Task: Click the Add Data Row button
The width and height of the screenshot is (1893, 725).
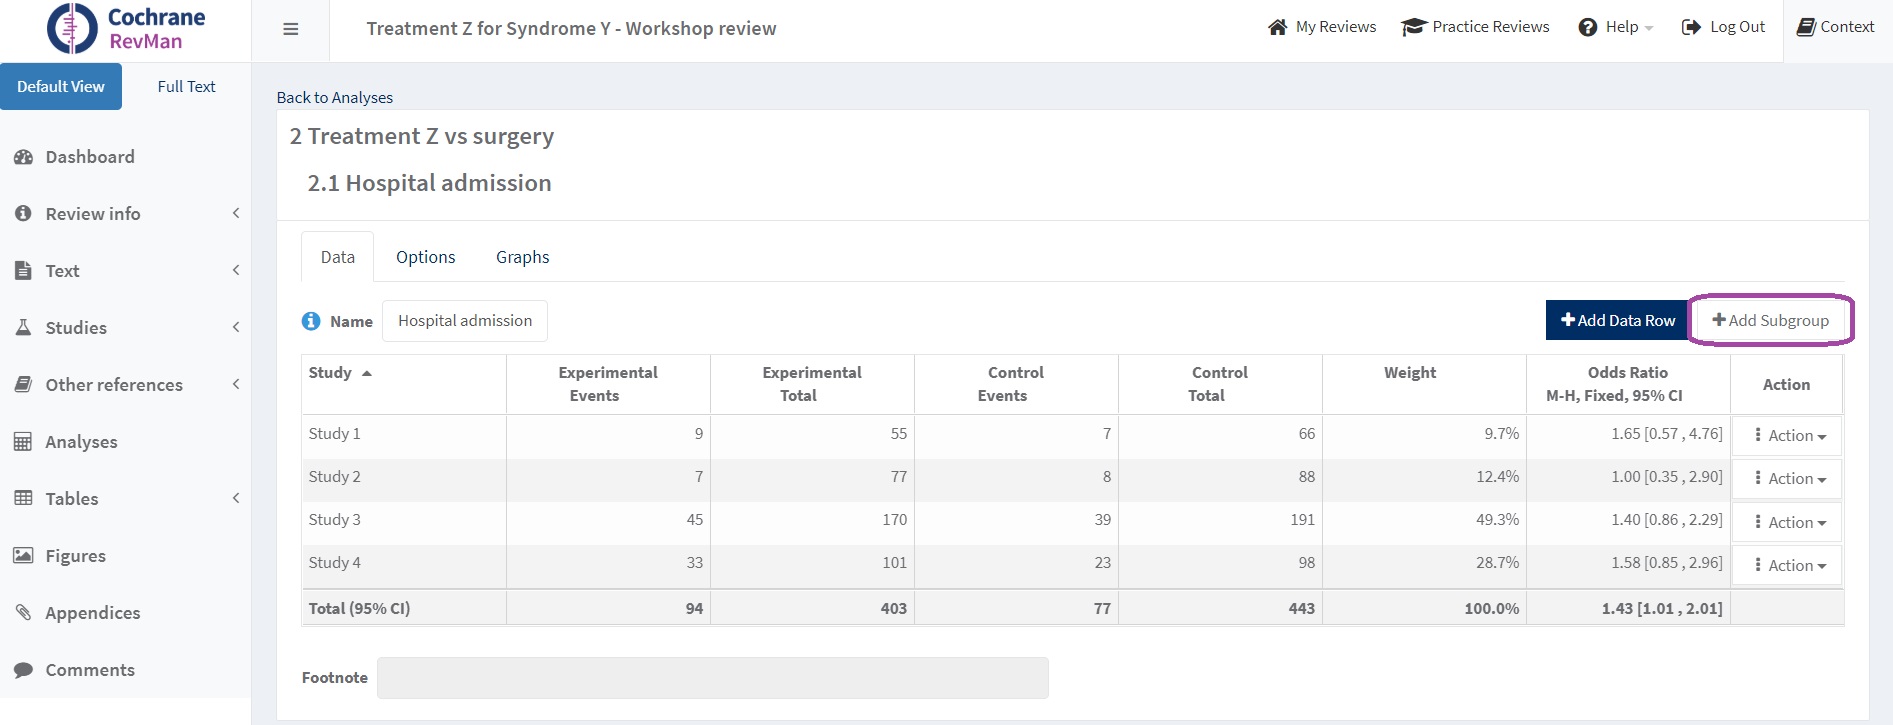Action: tap(1617, 320)
